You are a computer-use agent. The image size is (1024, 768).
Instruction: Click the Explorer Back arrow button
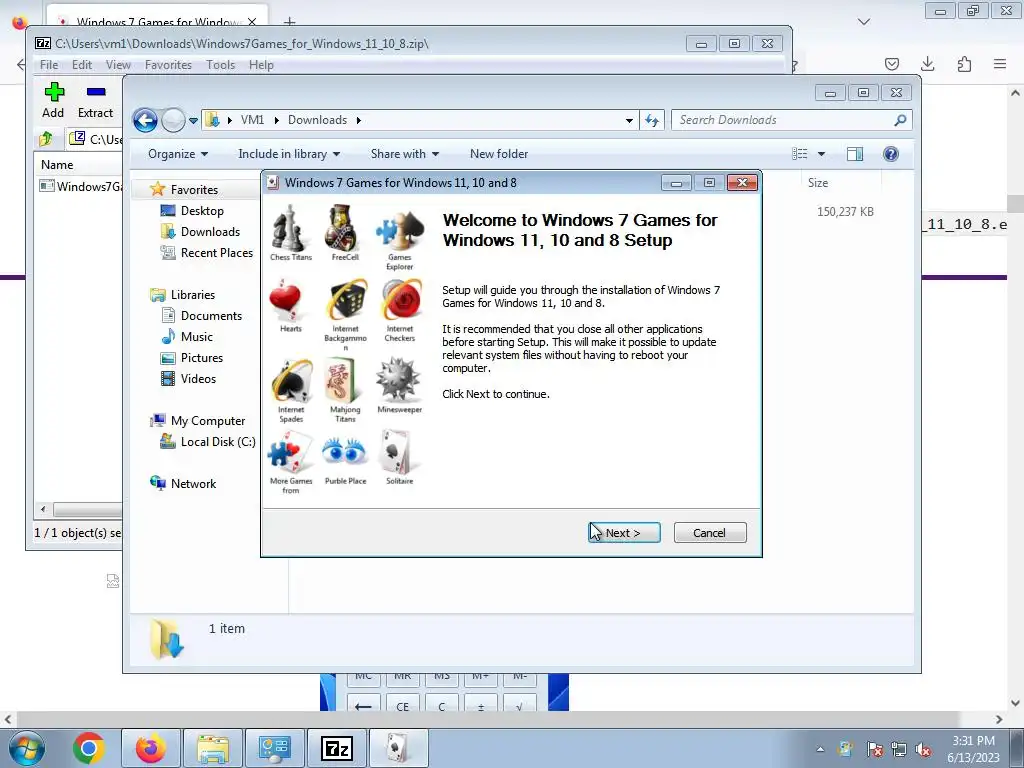(145, 120)
